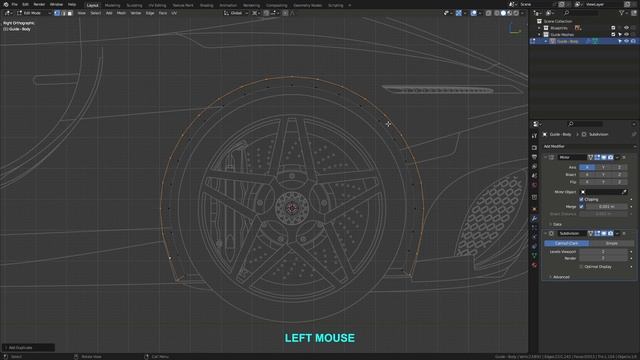Switch to the Sculpting workspace tab
640x360 pixels.
[x=134, y=5]
